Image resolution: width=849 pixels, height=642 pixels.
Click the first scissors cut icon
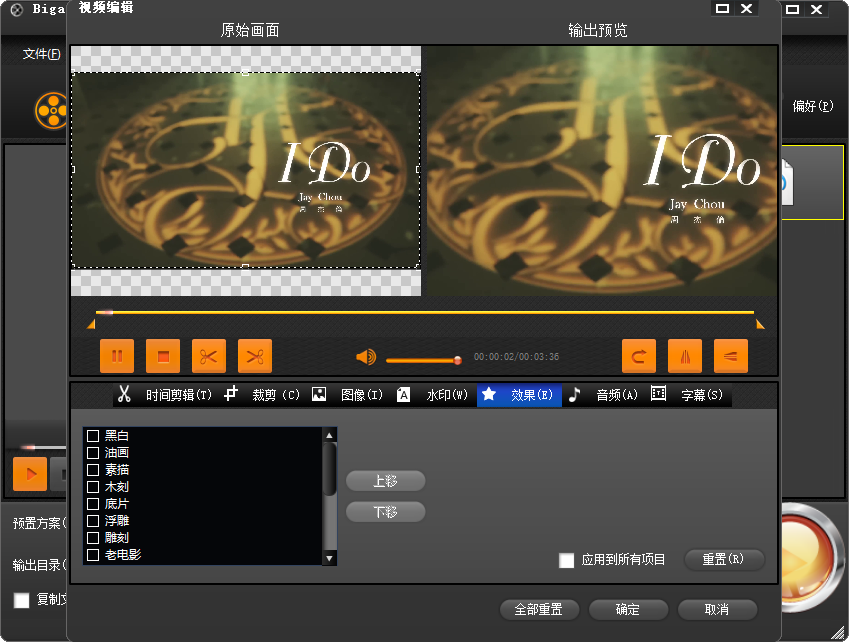(x=209, y=356)
